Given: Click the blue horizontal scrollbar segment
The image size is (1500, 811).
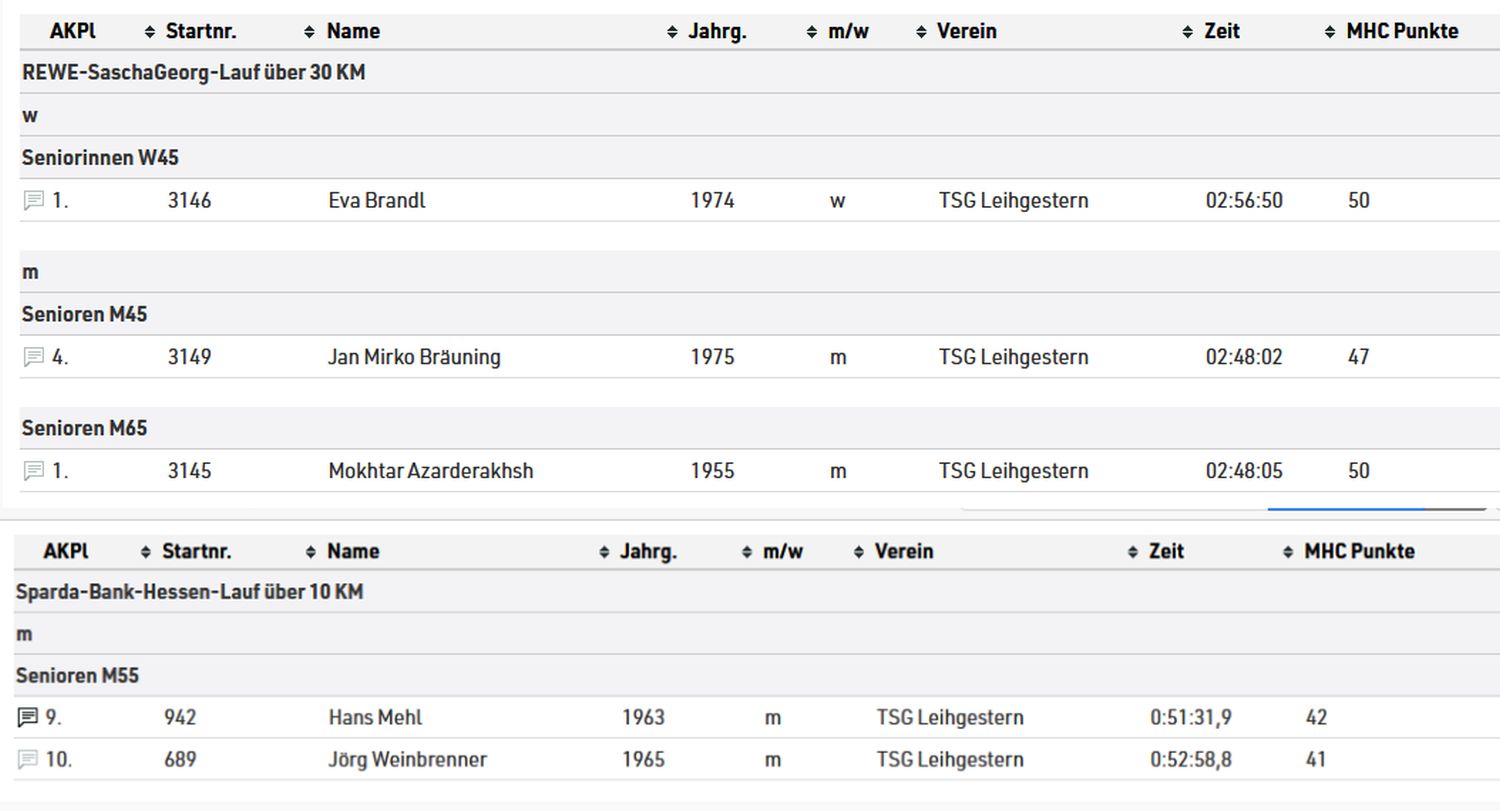Looking at the screenshot, I should (1345, 509).
